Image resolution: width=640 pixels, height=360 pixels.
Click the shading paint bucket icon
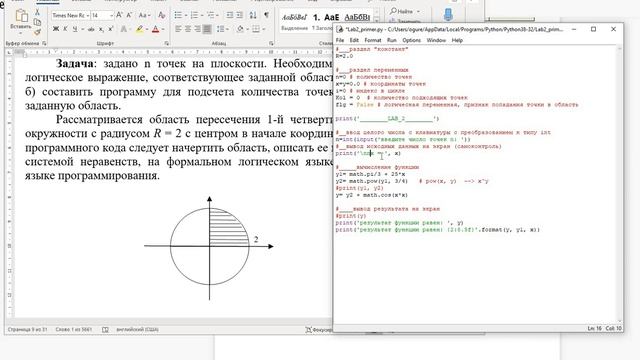pos(240,29)
